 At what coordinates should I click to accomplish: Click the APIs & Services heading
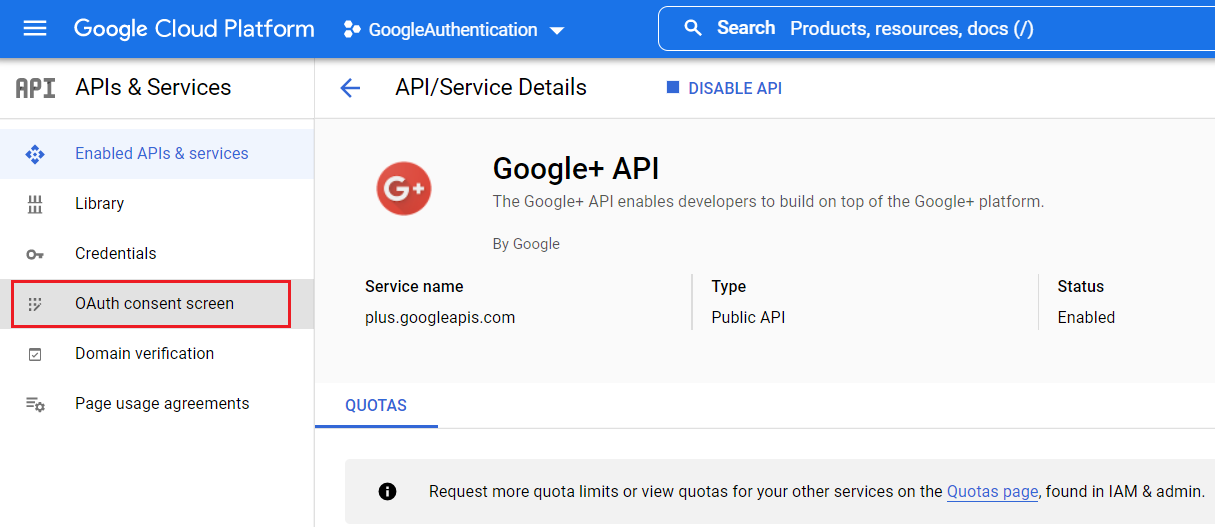pos(153,87)
